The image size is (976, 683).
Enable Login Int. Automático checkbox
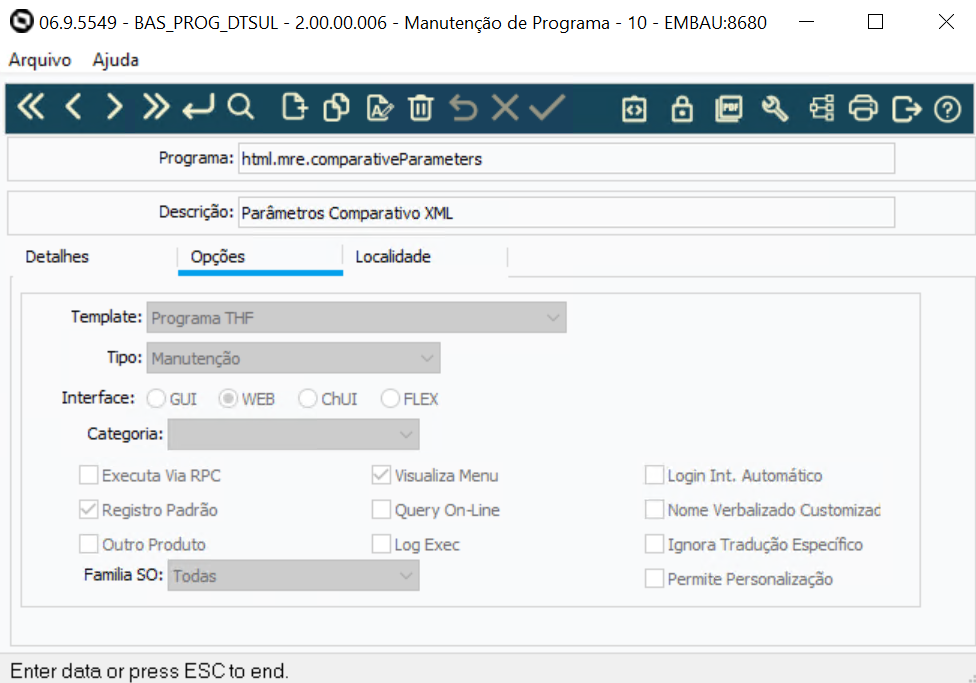point(654,475)
